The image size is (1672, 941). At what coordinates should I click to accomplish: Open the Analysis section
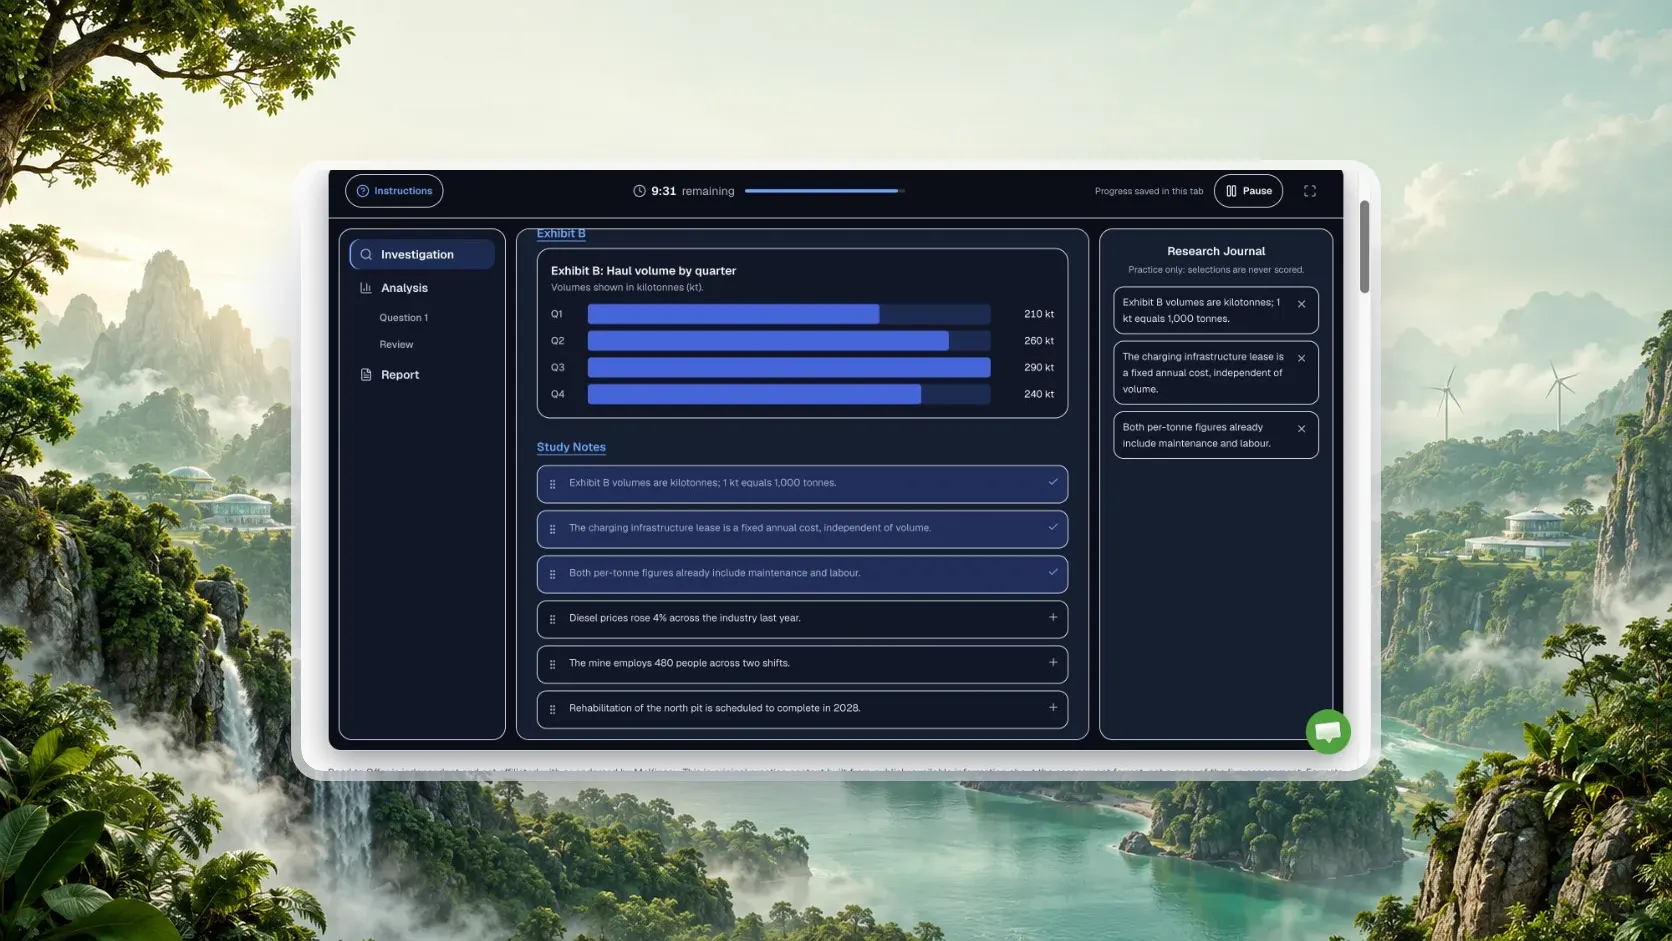[404, 288]
